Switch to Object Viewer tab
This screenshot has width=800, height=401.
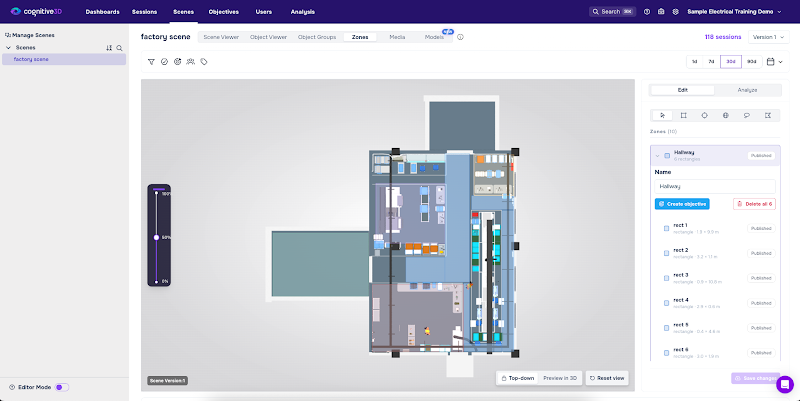pyautogui.click(x=268, y=37)
